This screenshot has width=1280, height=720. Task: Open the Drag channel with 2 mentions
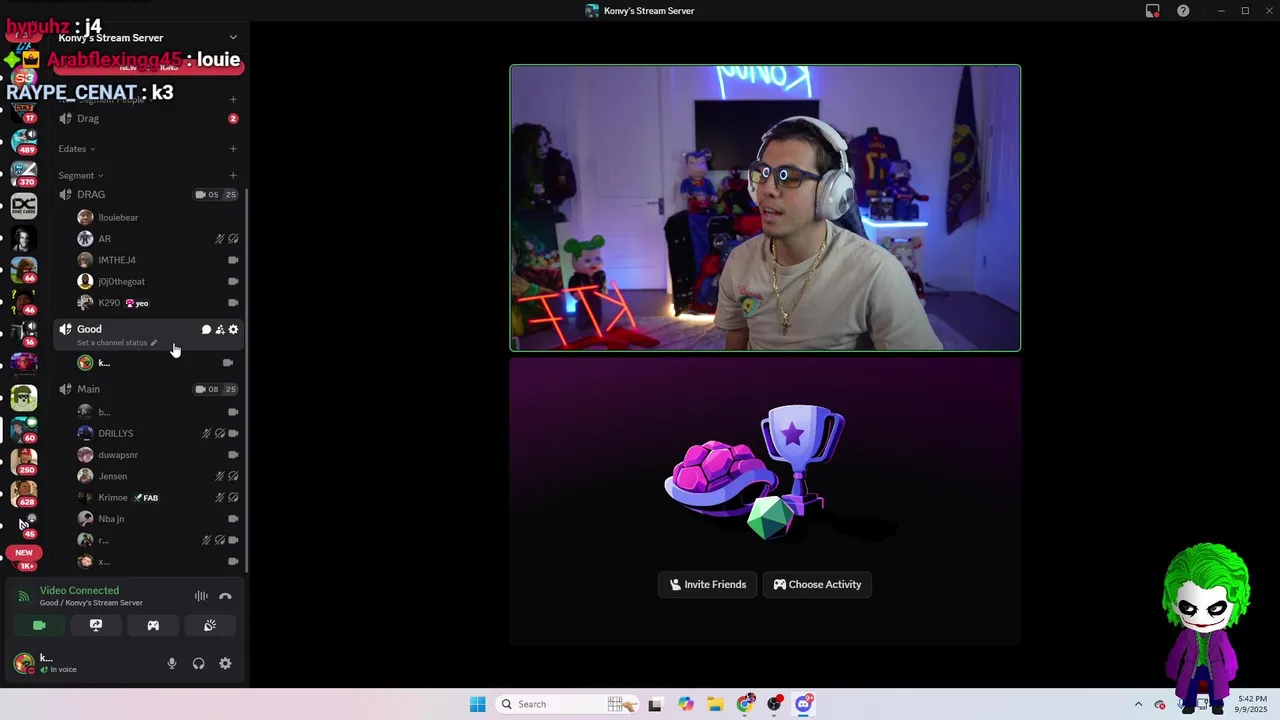pos(148,118)
